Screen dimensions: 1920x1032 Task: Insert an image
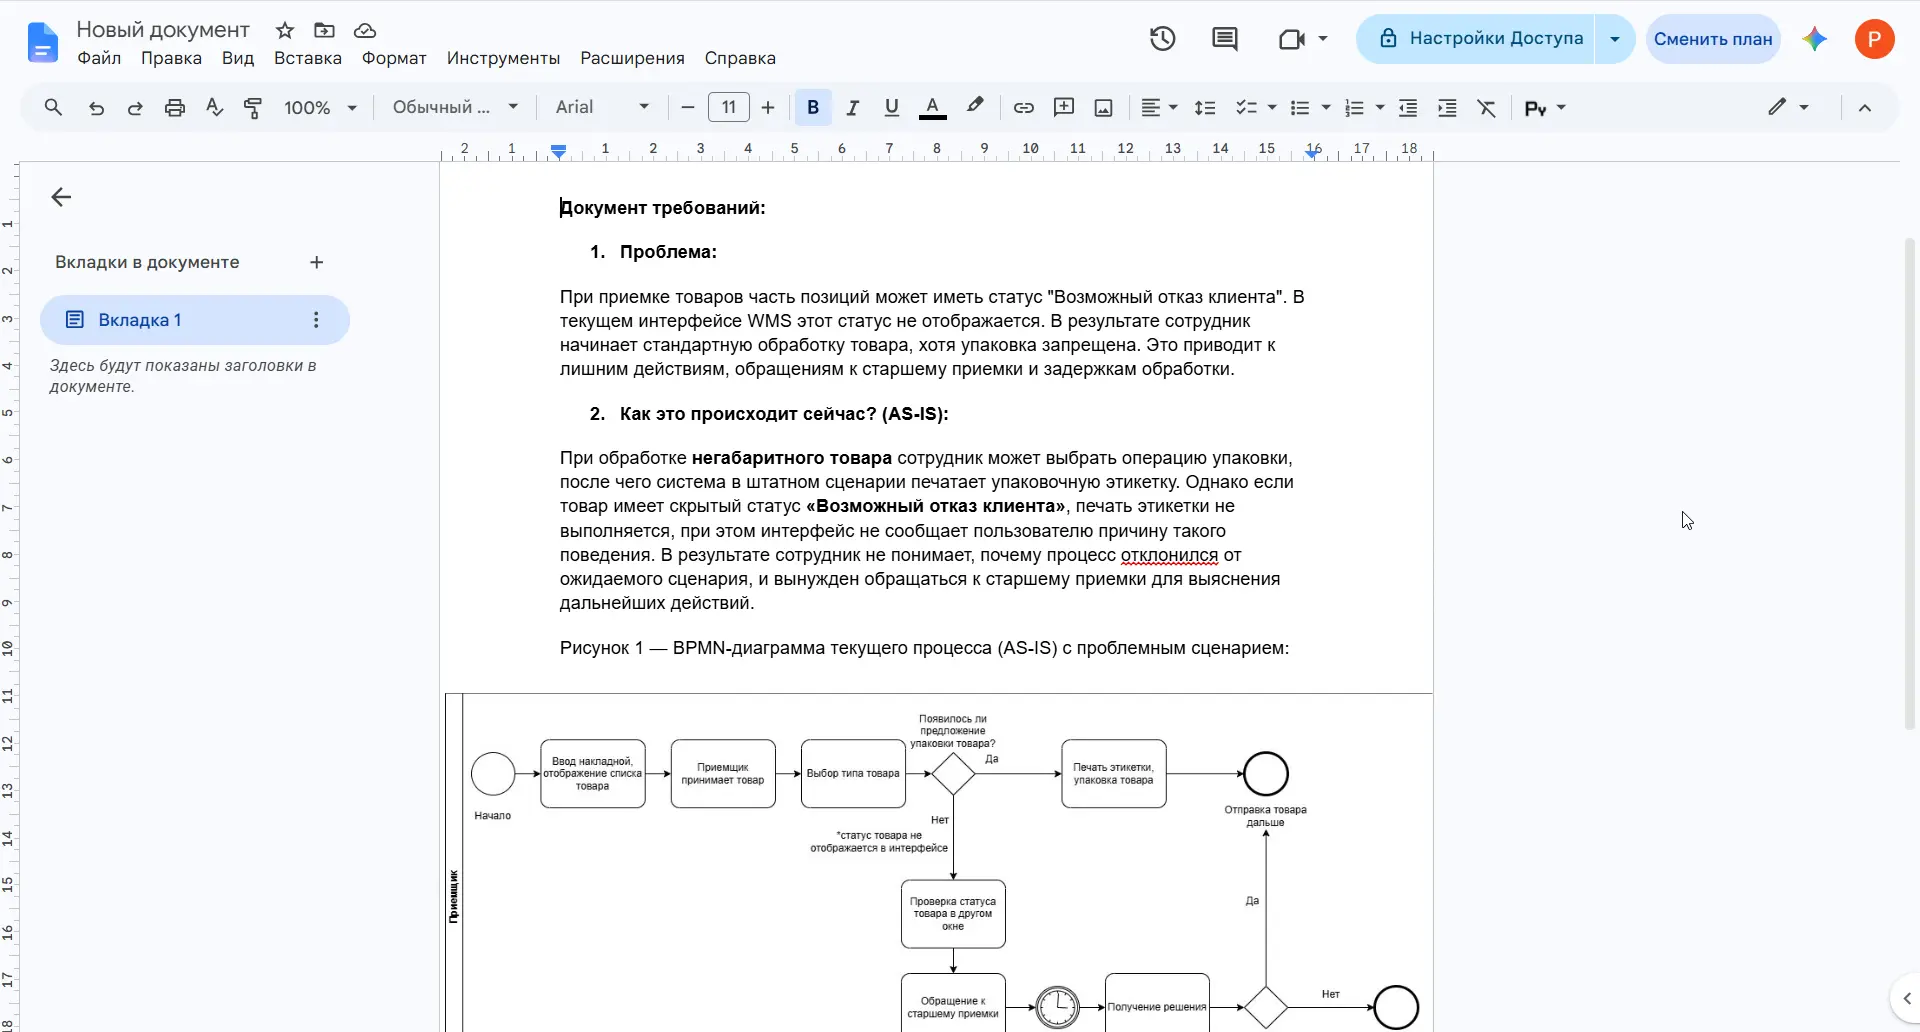[1103, 107]
